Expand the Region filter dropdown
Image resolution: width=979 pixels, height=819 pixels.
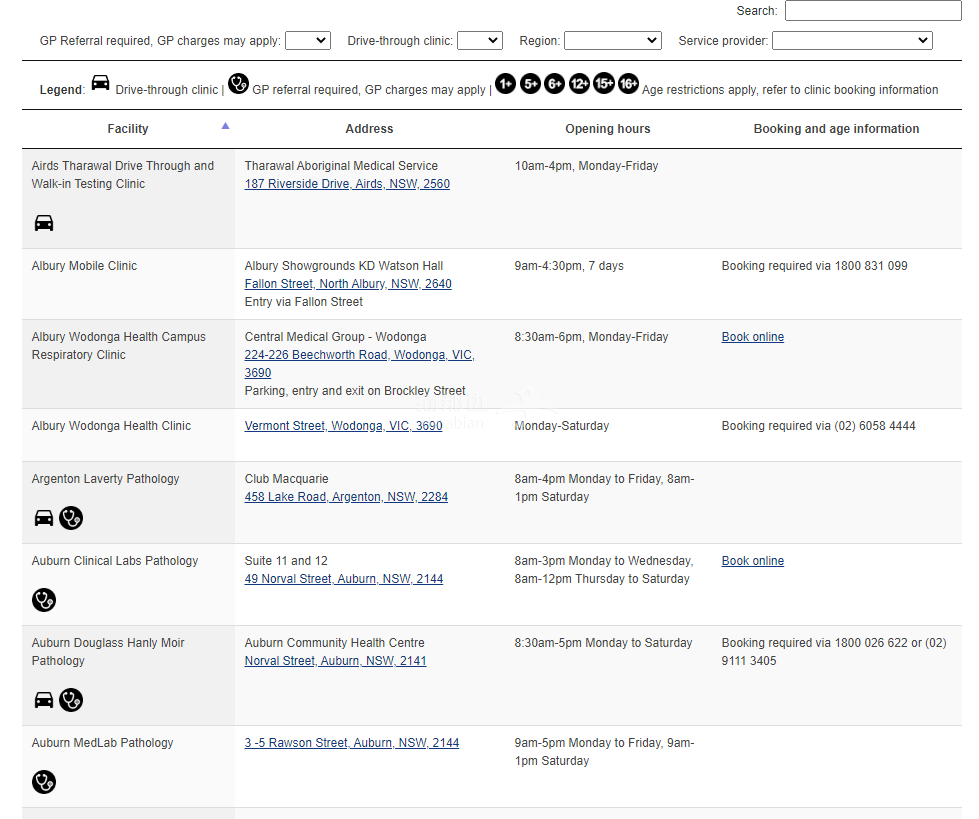coord(613,41)
